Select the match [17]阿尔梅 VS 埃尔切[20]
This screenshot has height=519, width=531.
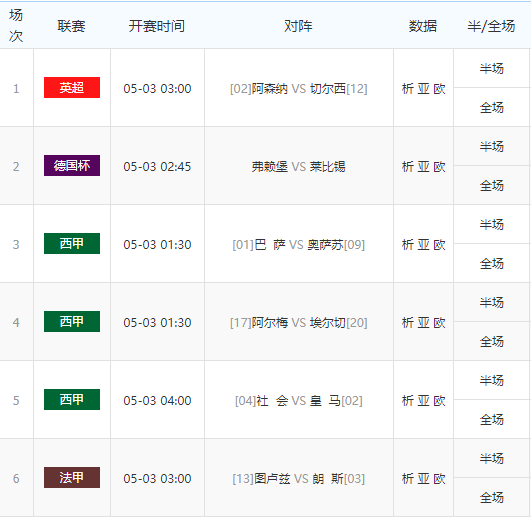tap(299, 323)
